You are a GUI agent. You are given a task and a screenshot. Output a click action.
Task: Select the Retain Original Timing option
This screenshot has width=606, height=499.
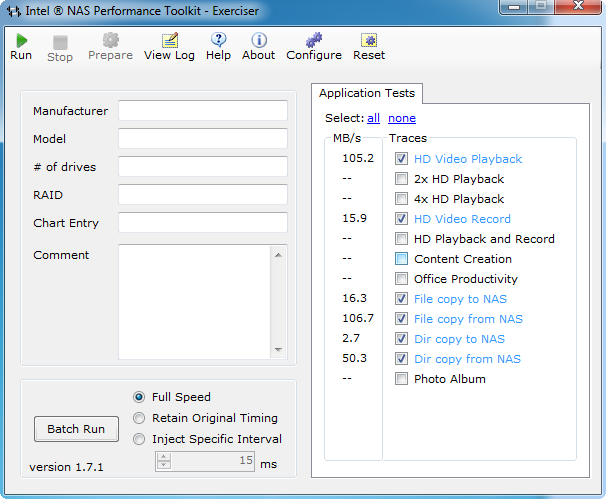[139, 418]
